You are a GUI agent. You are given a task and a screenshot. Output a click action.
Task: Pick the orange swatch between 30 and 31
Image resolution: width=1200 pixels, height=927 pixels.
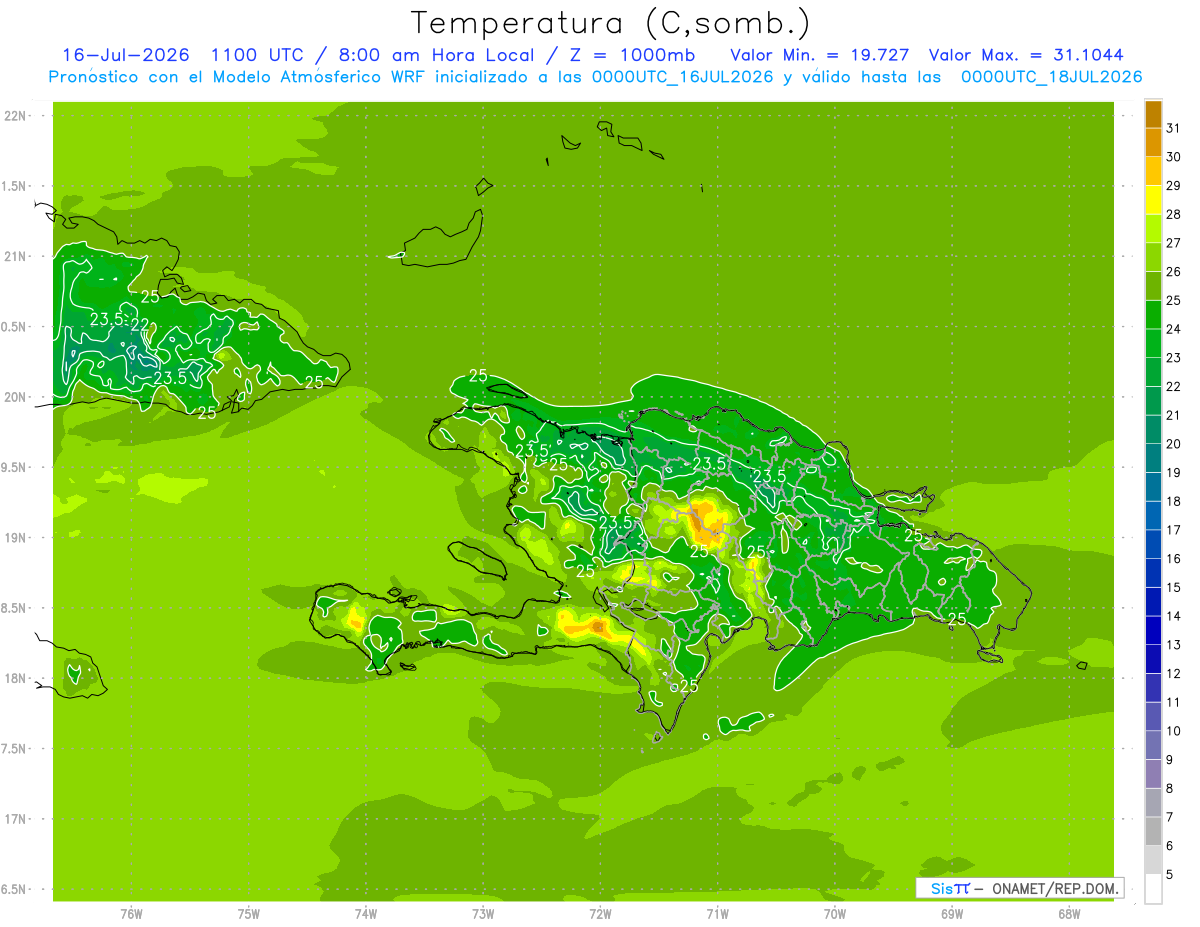(x=1153, y=143)
